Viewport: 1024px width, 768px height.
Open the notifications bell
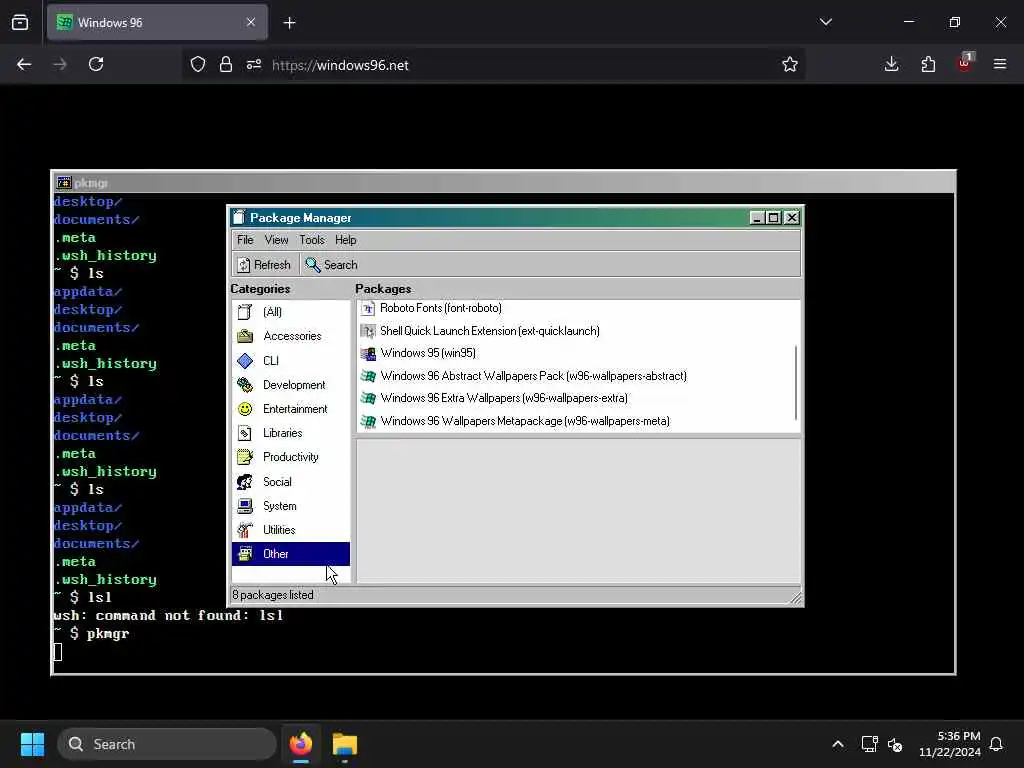(996, 744)
